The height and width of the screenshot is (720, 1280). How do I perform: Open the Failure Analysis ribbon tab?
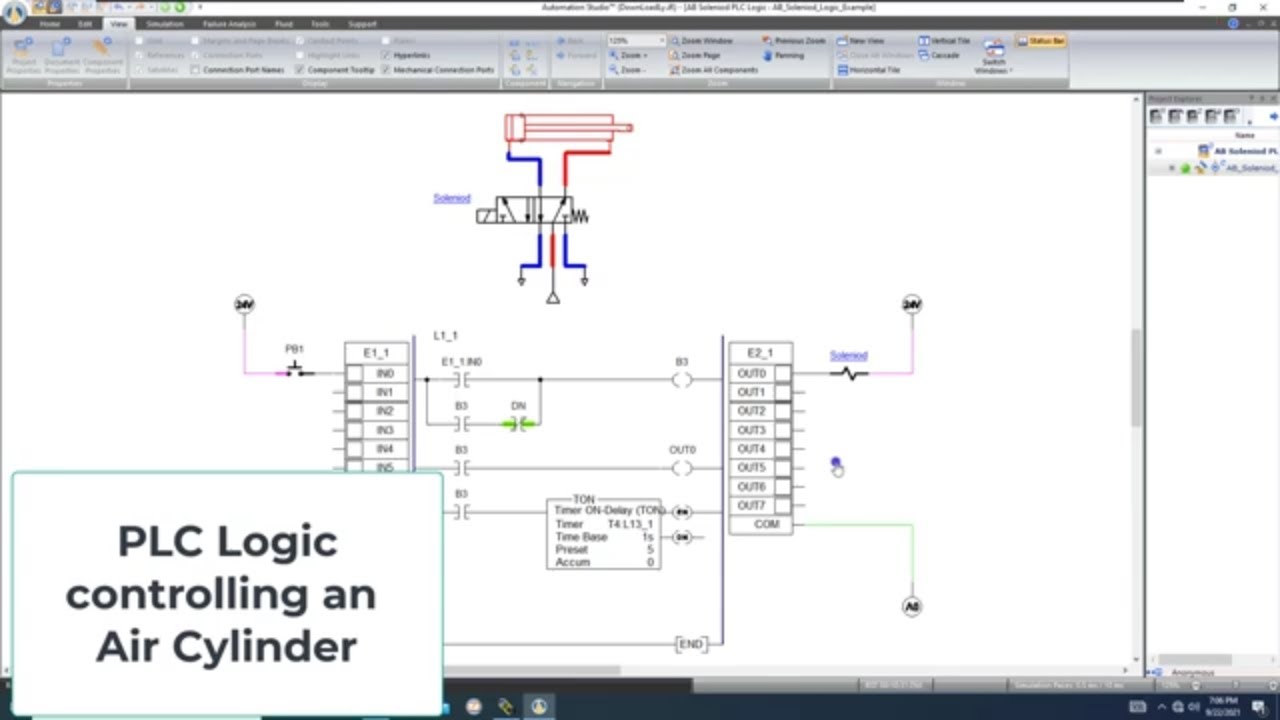229,24
